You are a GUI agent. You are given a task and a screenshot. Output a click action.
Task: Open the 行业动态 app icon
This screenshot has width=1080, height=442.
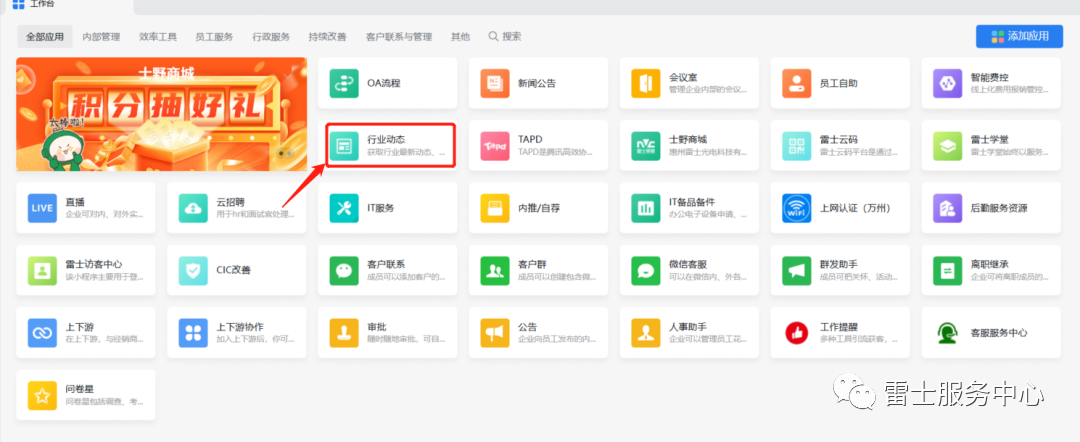(342, 146)
